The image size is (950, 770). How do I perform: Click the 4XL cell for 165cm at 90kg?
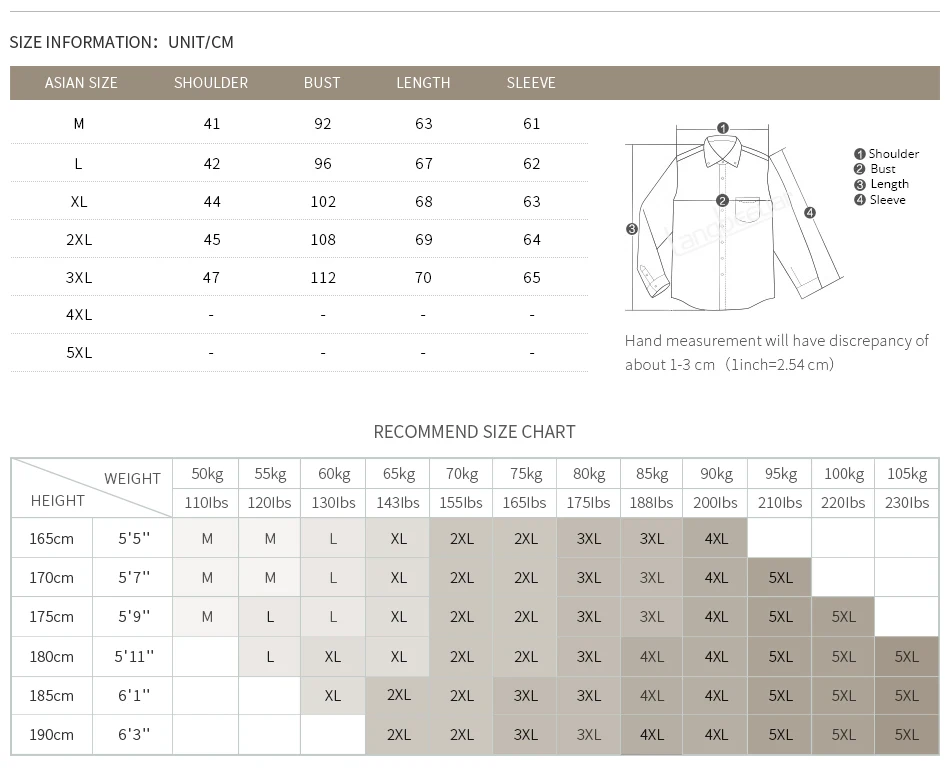click(716, 538)
